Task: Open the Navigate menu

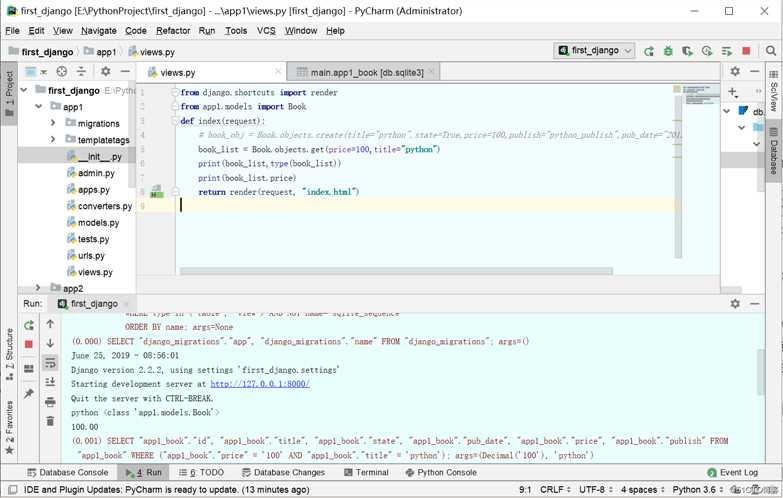Action: click(99, 30)
